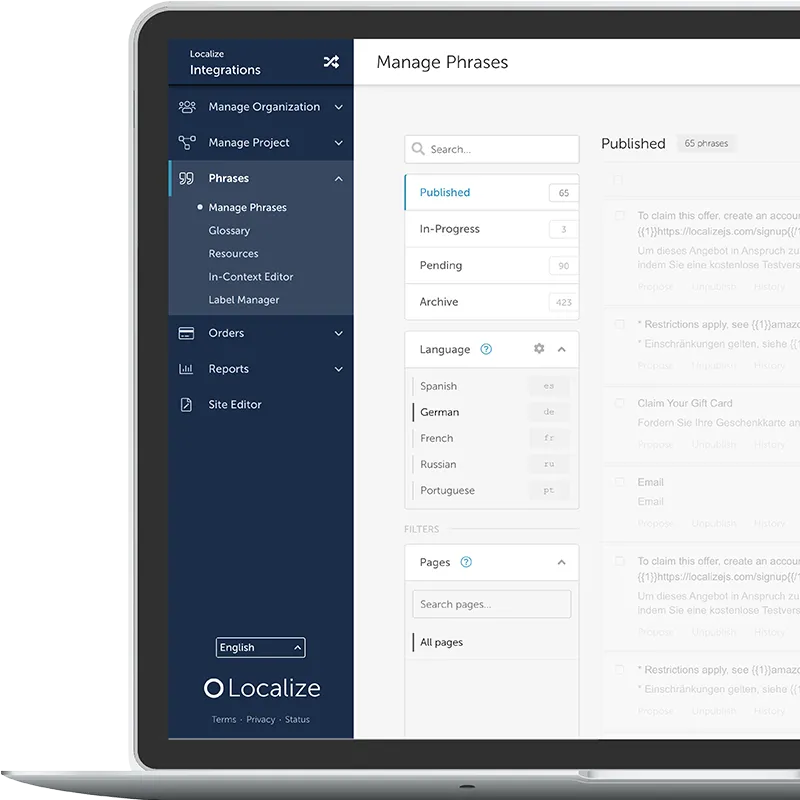Open the English language dropdown
This screenshot has width=800, height=800.
pyautogui.click(x=260, y=647)
